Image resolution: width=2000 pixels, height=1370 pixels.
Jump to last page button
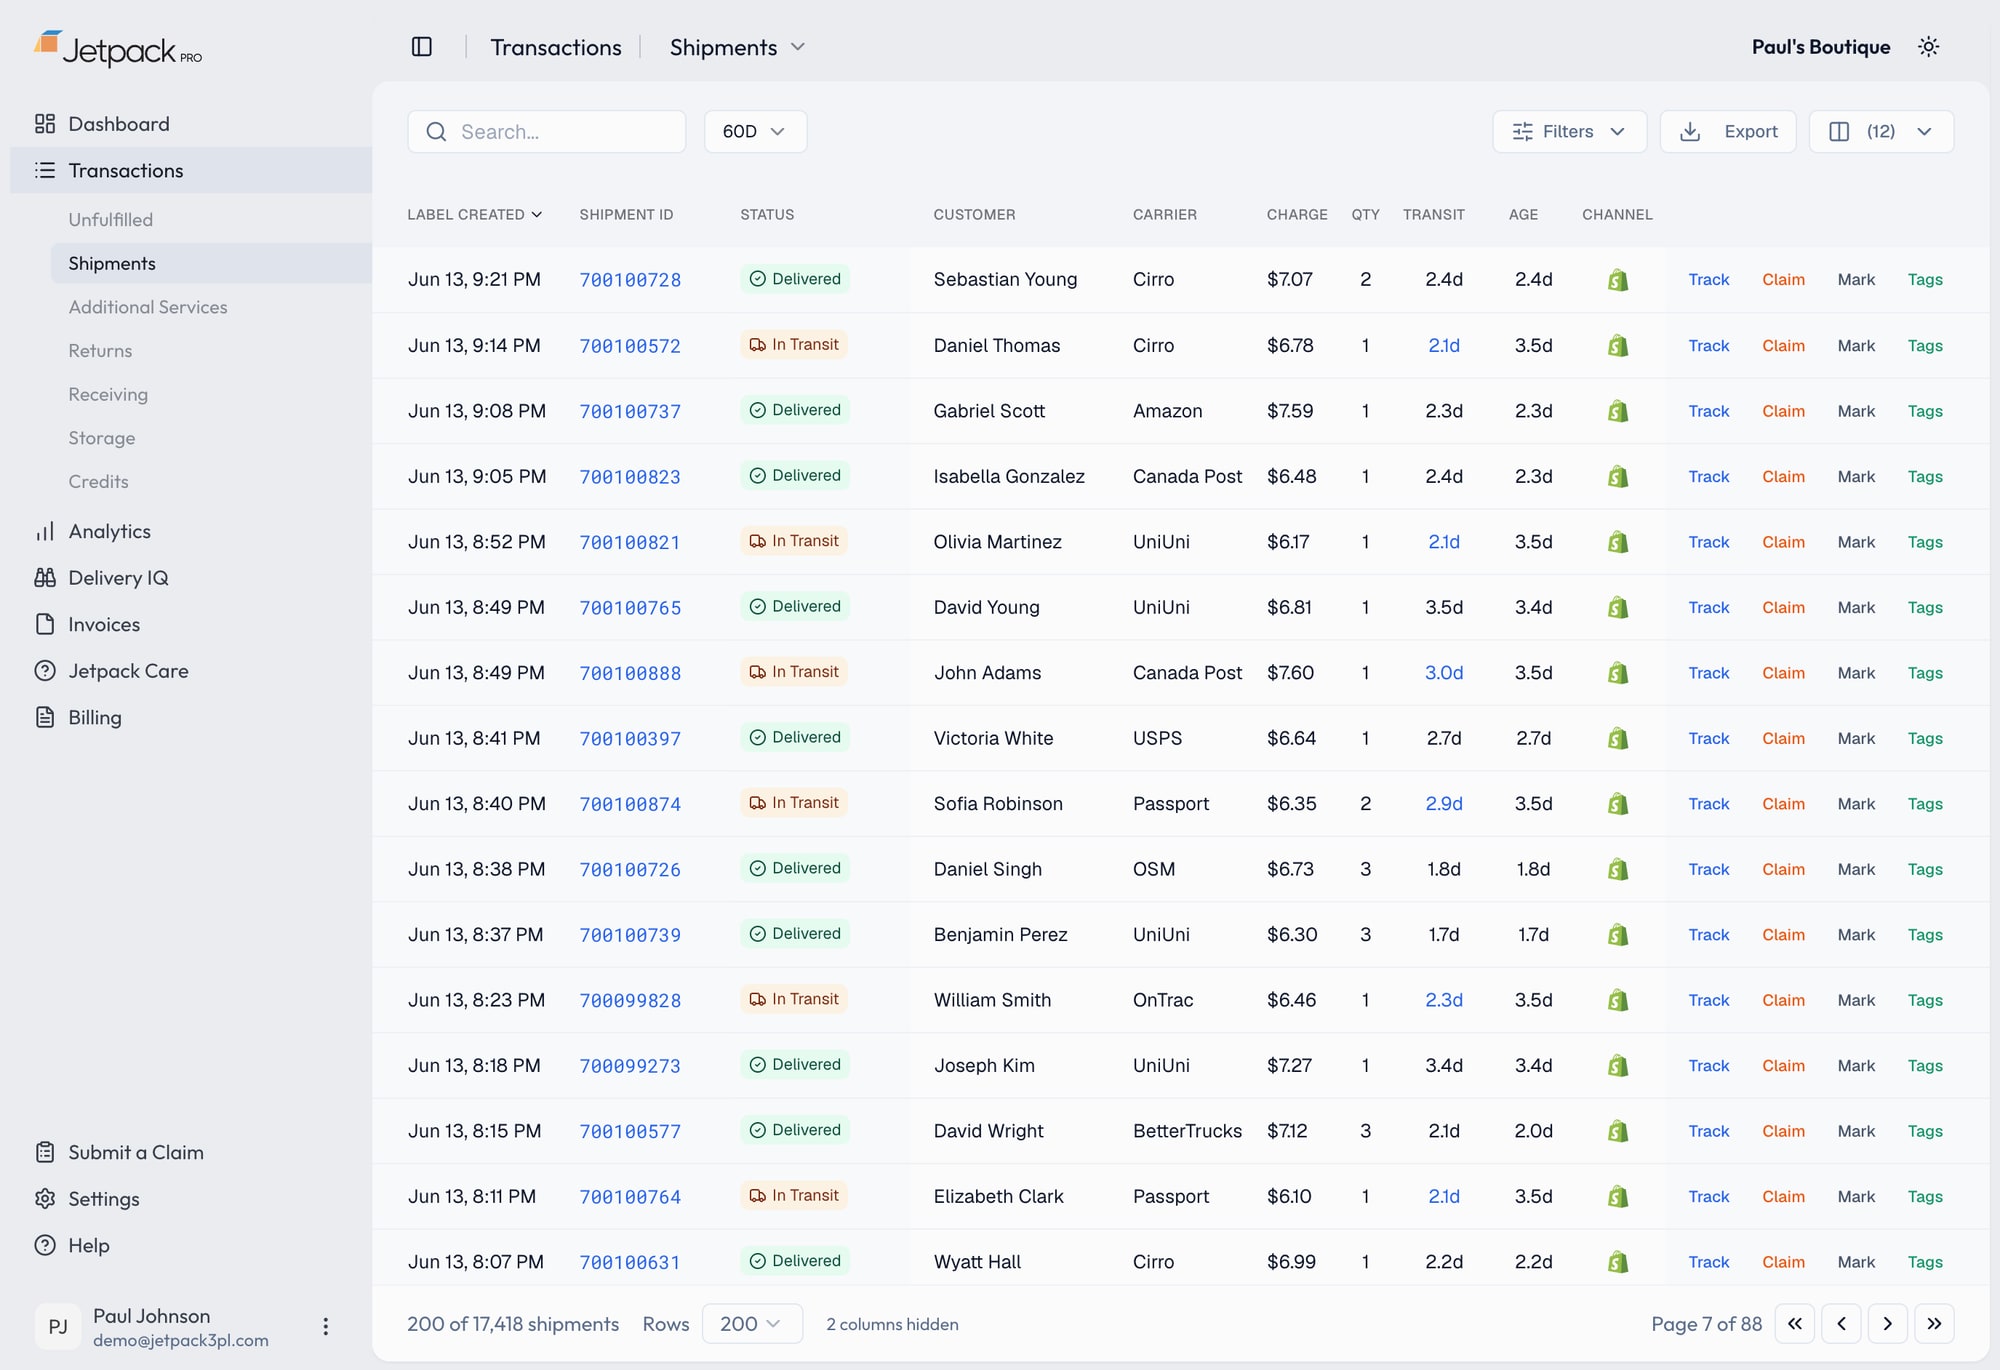point(1934,1324)
